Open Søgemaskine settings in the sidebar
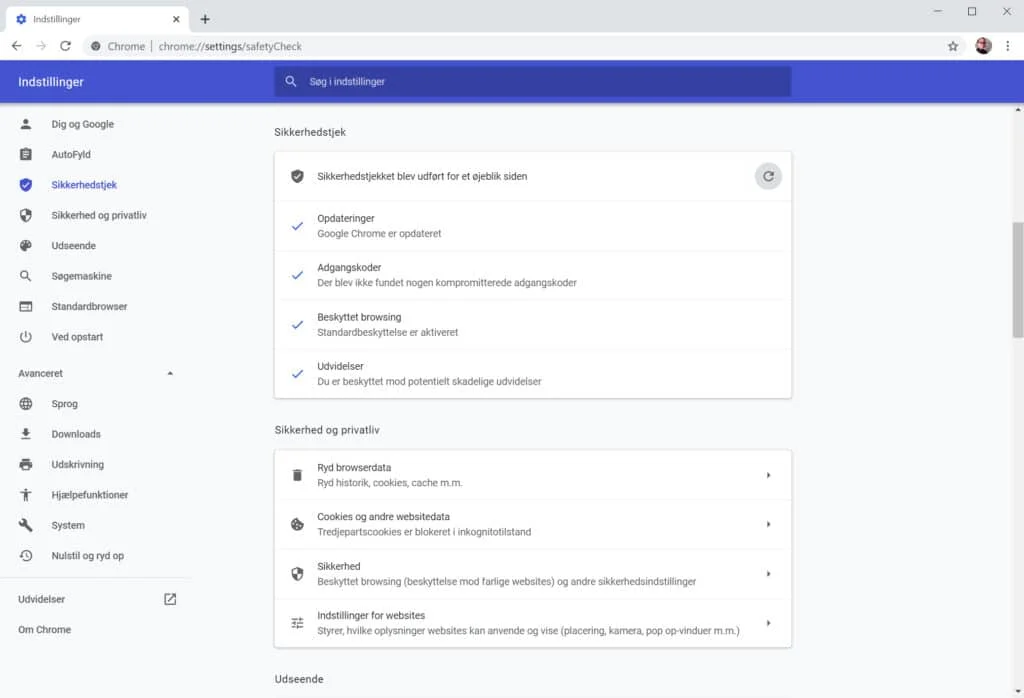1024x698 pixels. [x=81, y=276]
